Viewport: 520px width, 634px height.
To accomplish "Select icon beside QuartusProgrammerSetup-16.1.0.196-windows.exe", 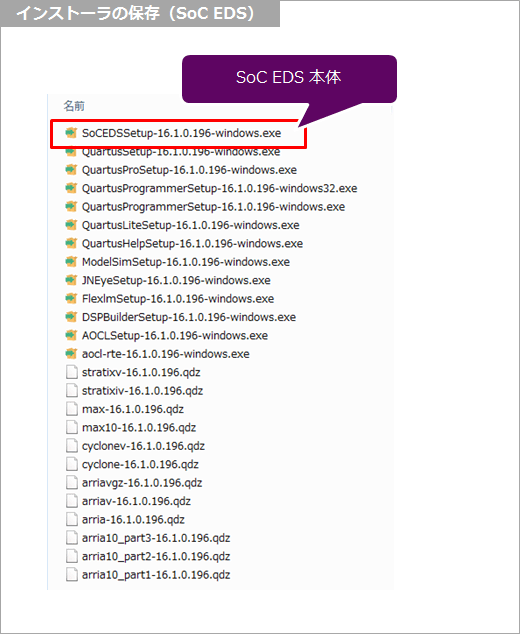I will [71, 206].
